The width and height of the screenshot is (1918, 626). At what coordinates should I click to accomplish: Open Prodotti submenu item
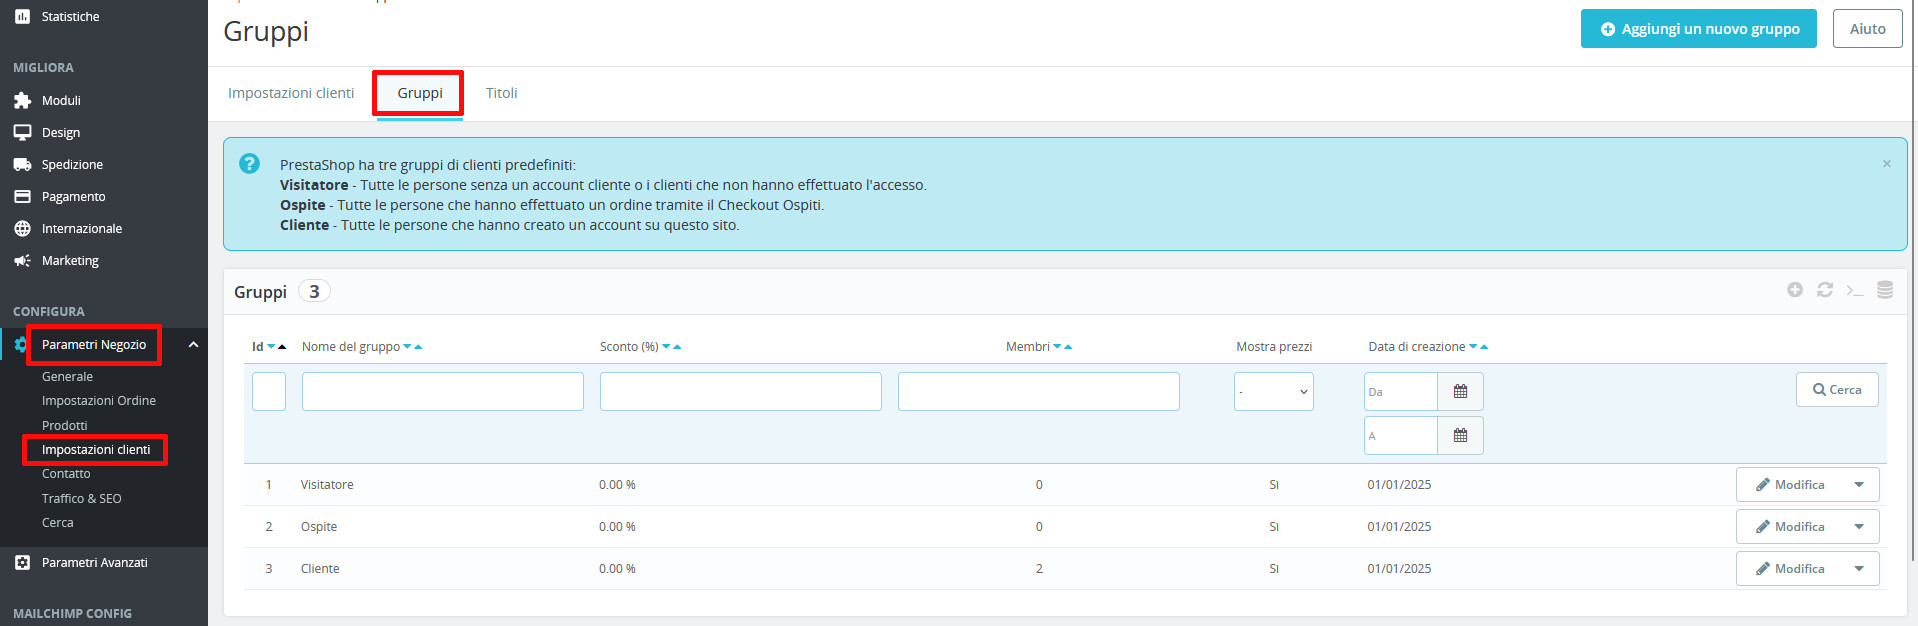65,426
